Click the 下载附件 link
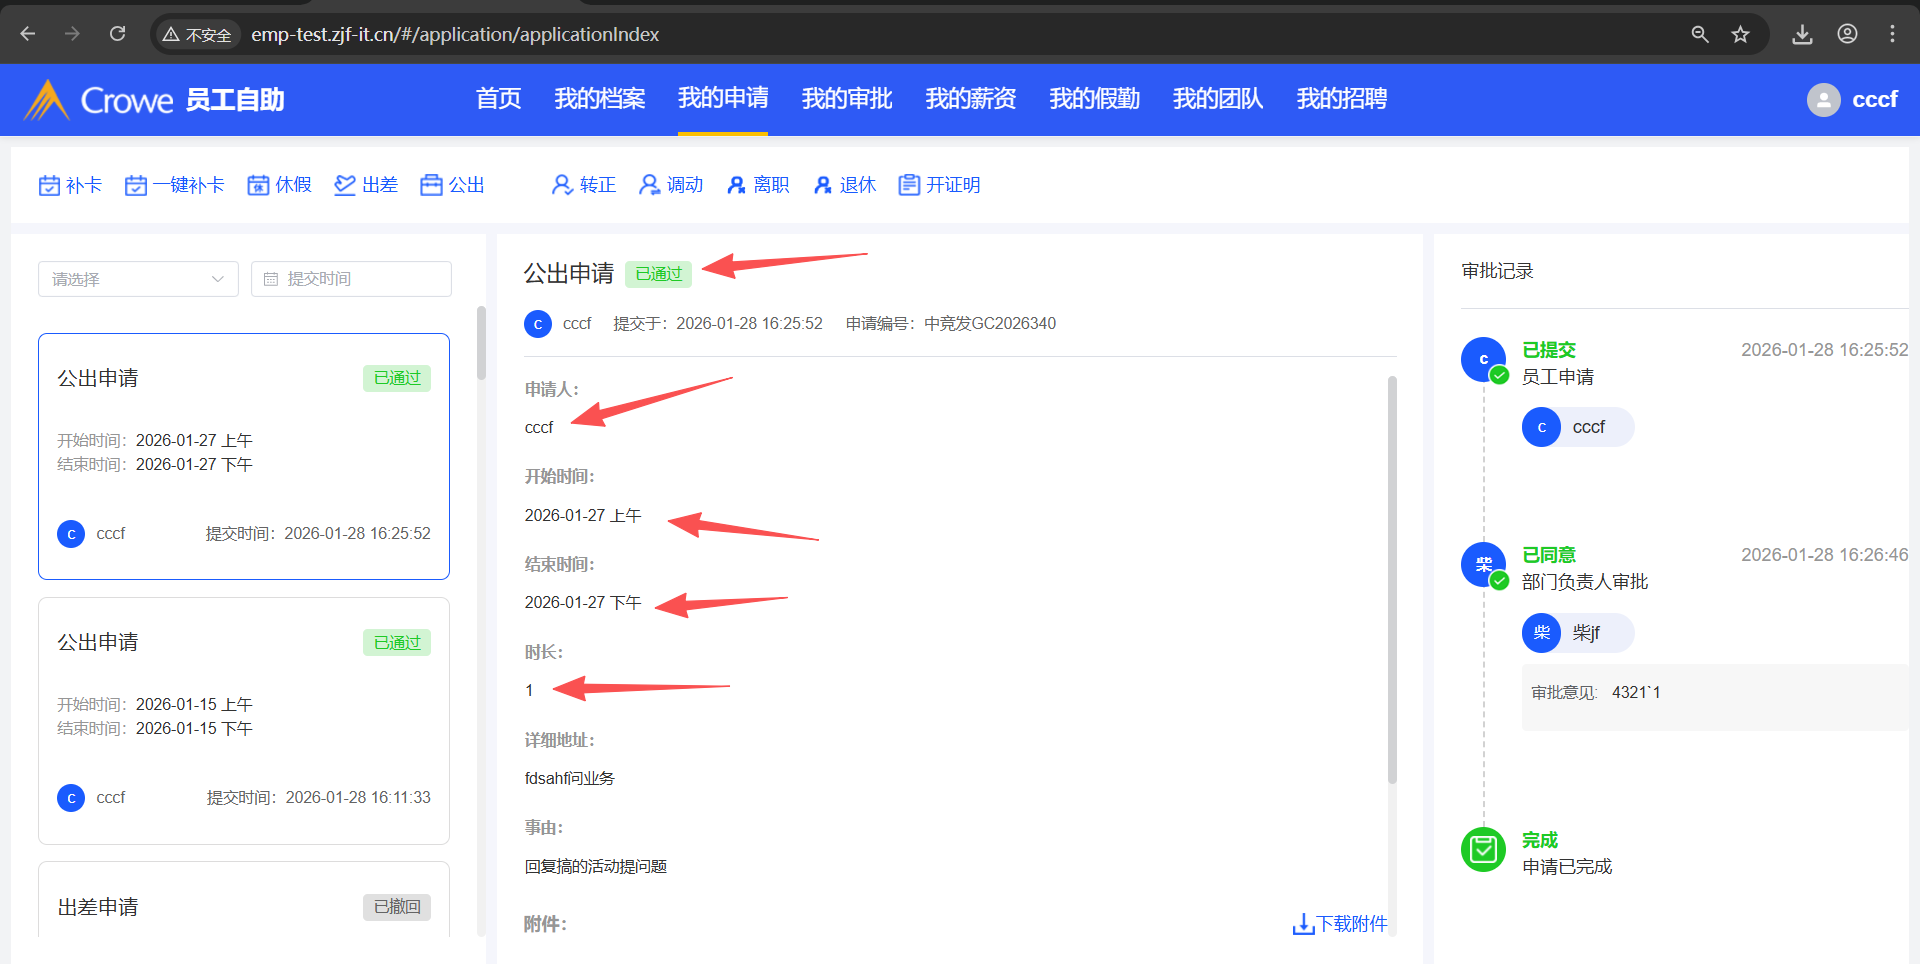1920x964 pixels. coord(1352,924)
